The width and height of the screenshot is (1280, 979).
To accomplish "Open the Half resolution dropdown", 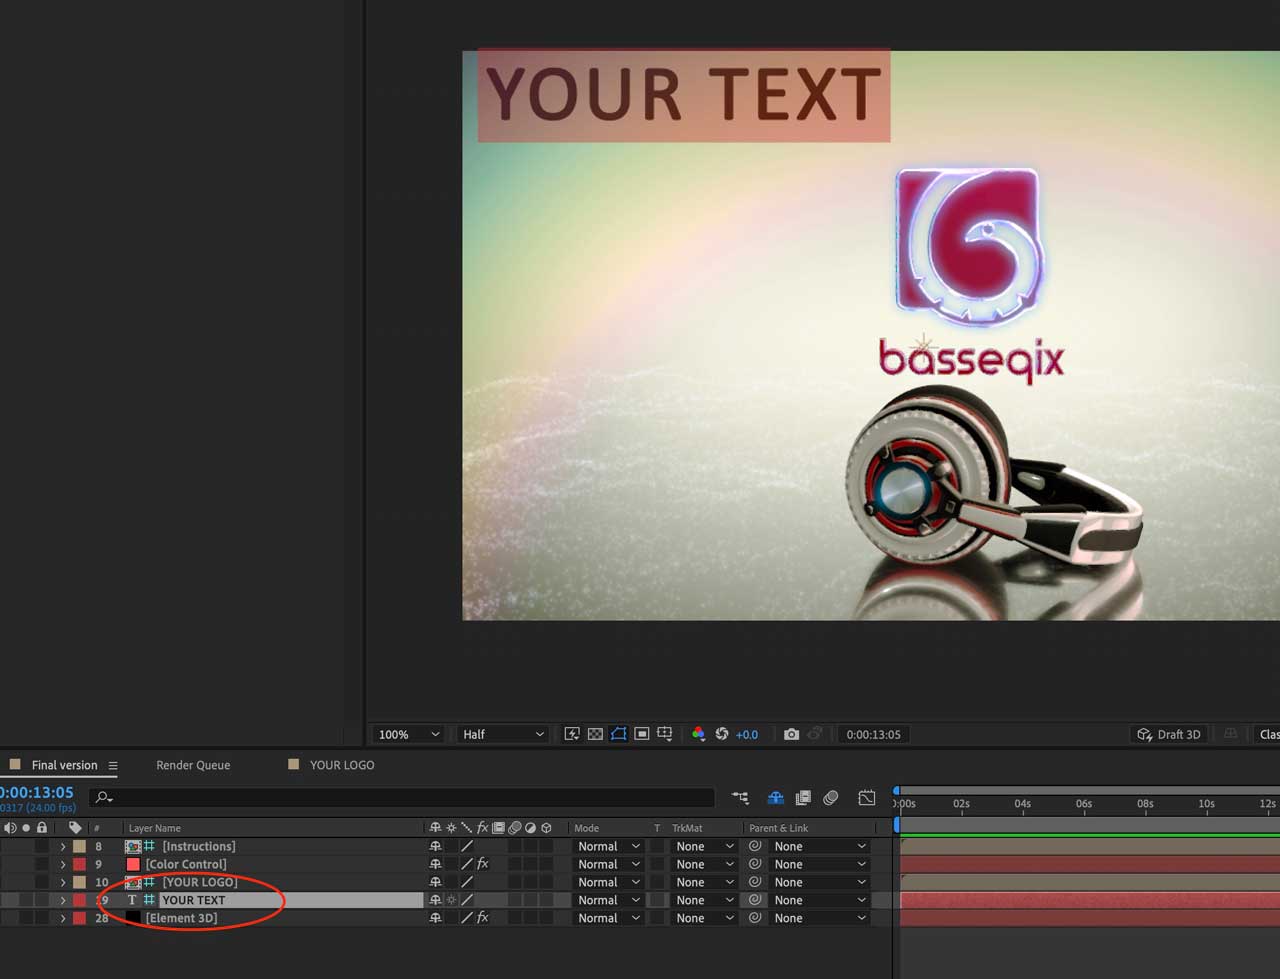I will 503,734.
